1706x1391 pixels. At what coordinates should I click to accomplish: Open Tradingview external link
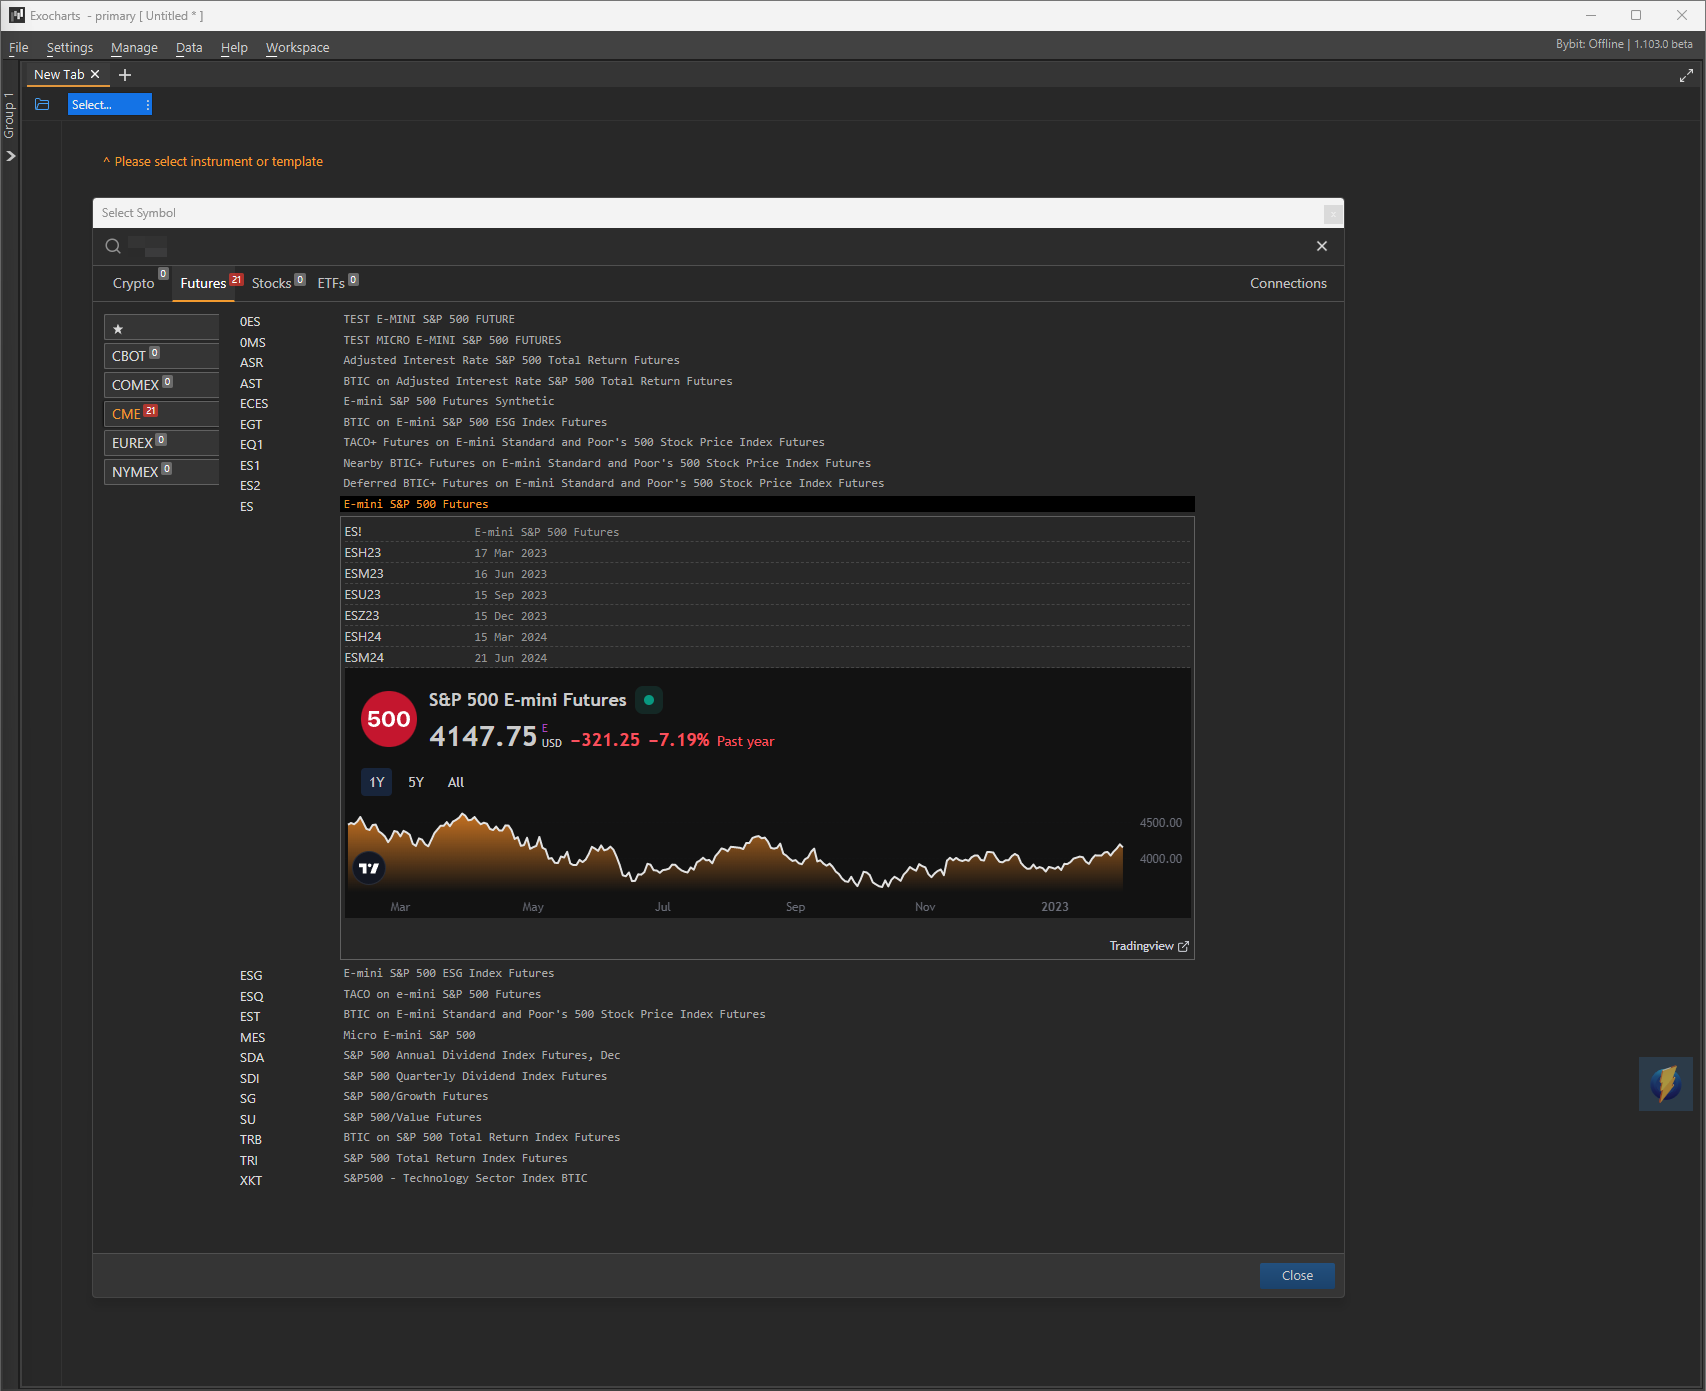(1149, 946)
